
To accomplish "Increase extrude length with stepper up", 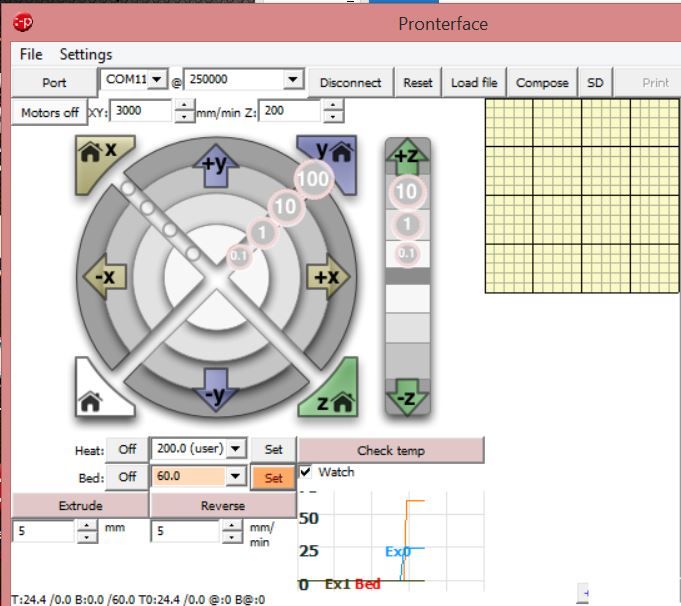I will pos(87,526).
